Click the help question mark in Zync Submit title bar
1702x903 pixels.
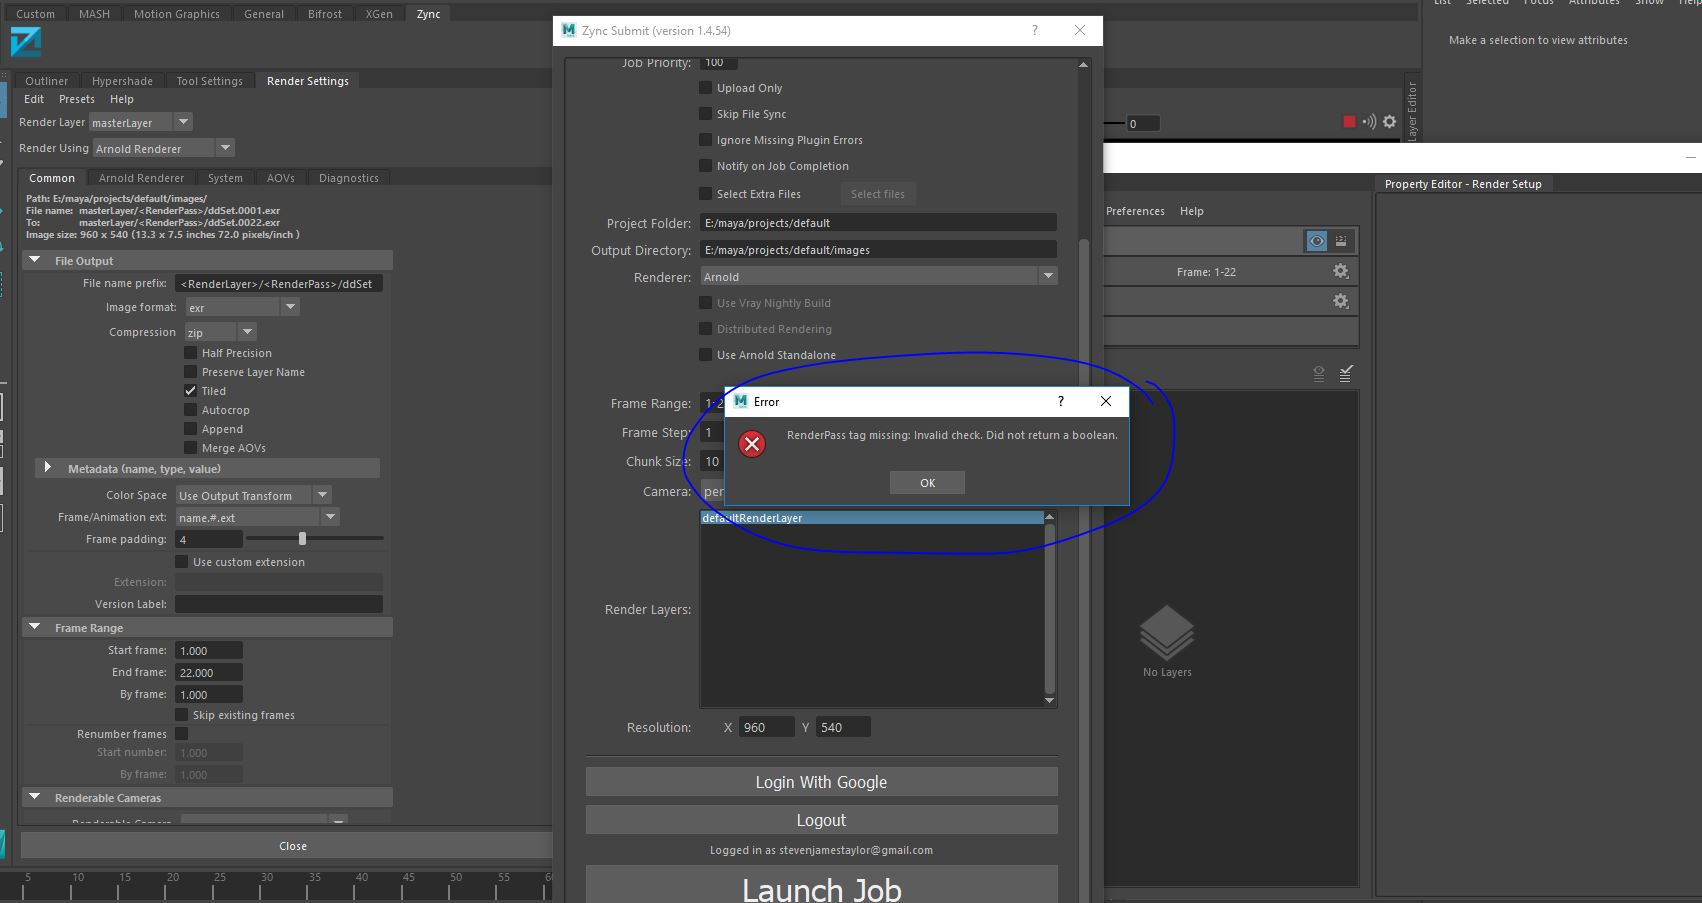(1035, 31)
